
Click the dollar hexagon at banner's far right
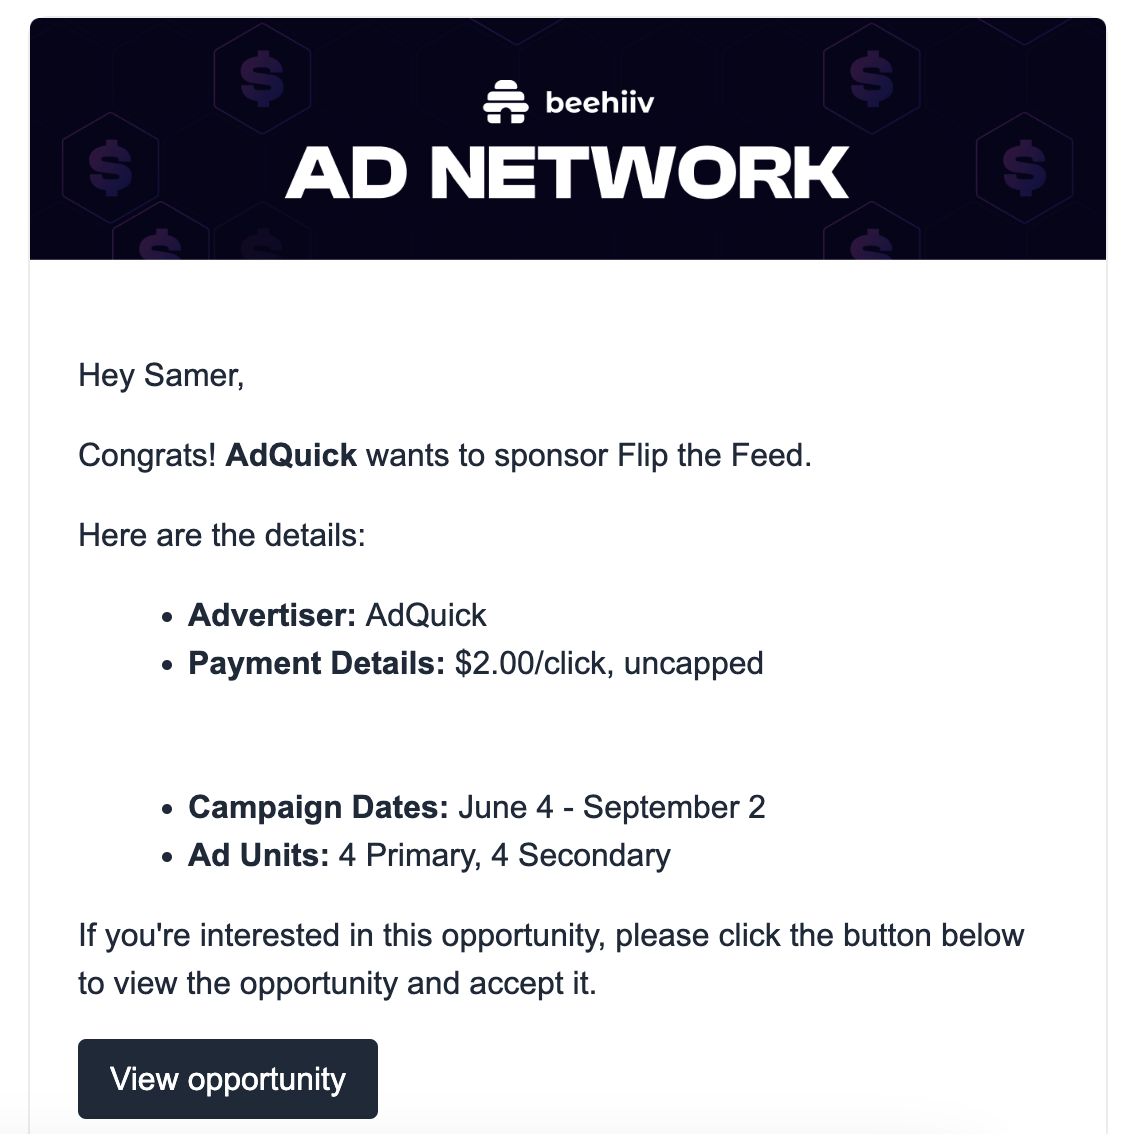[x=1024, y=168]
